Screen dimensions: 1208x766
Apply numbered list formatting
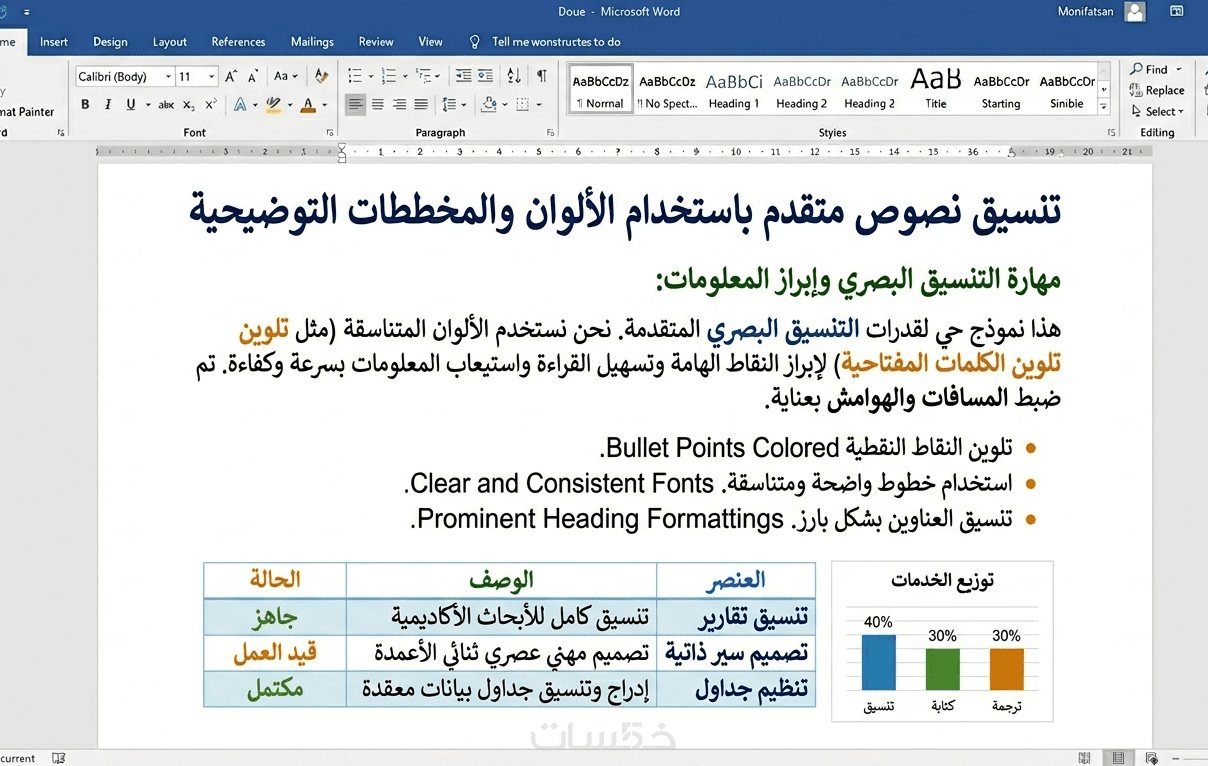[388, 76]
